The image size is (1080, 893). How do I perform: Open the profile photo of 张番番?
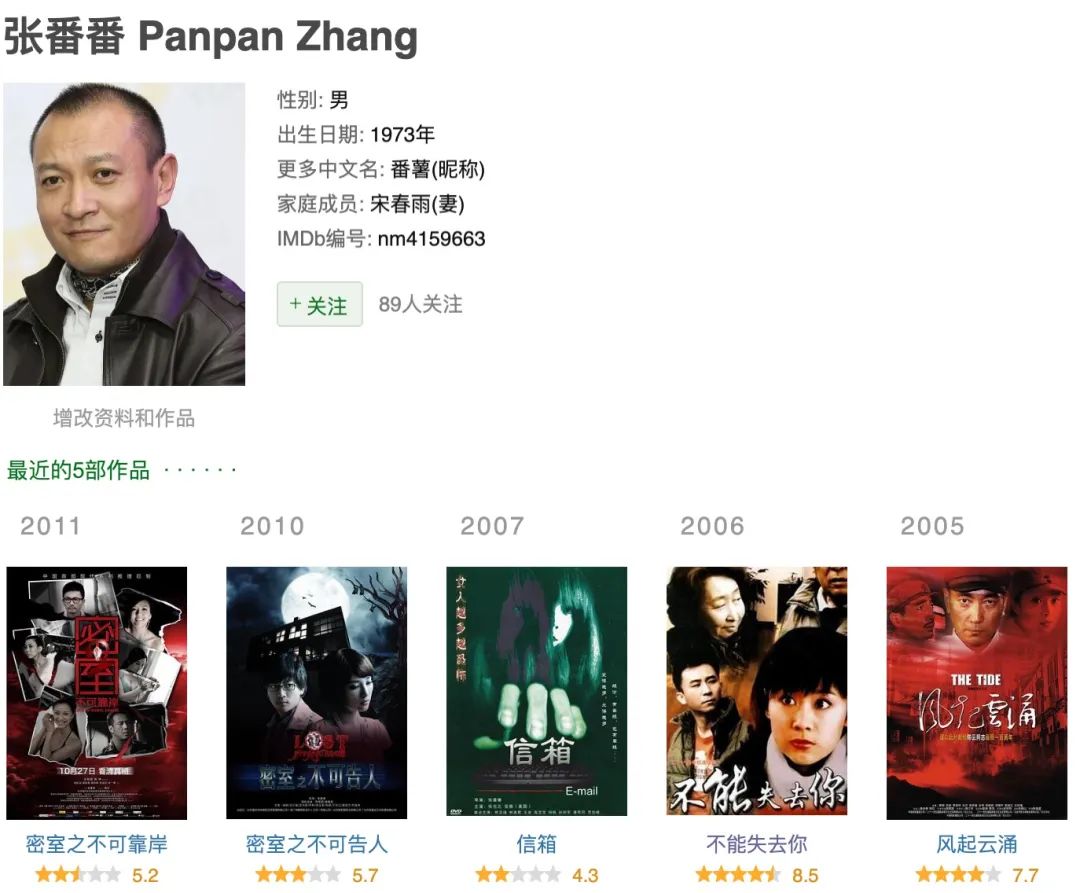pyautogui.click(x=124, y=234)
